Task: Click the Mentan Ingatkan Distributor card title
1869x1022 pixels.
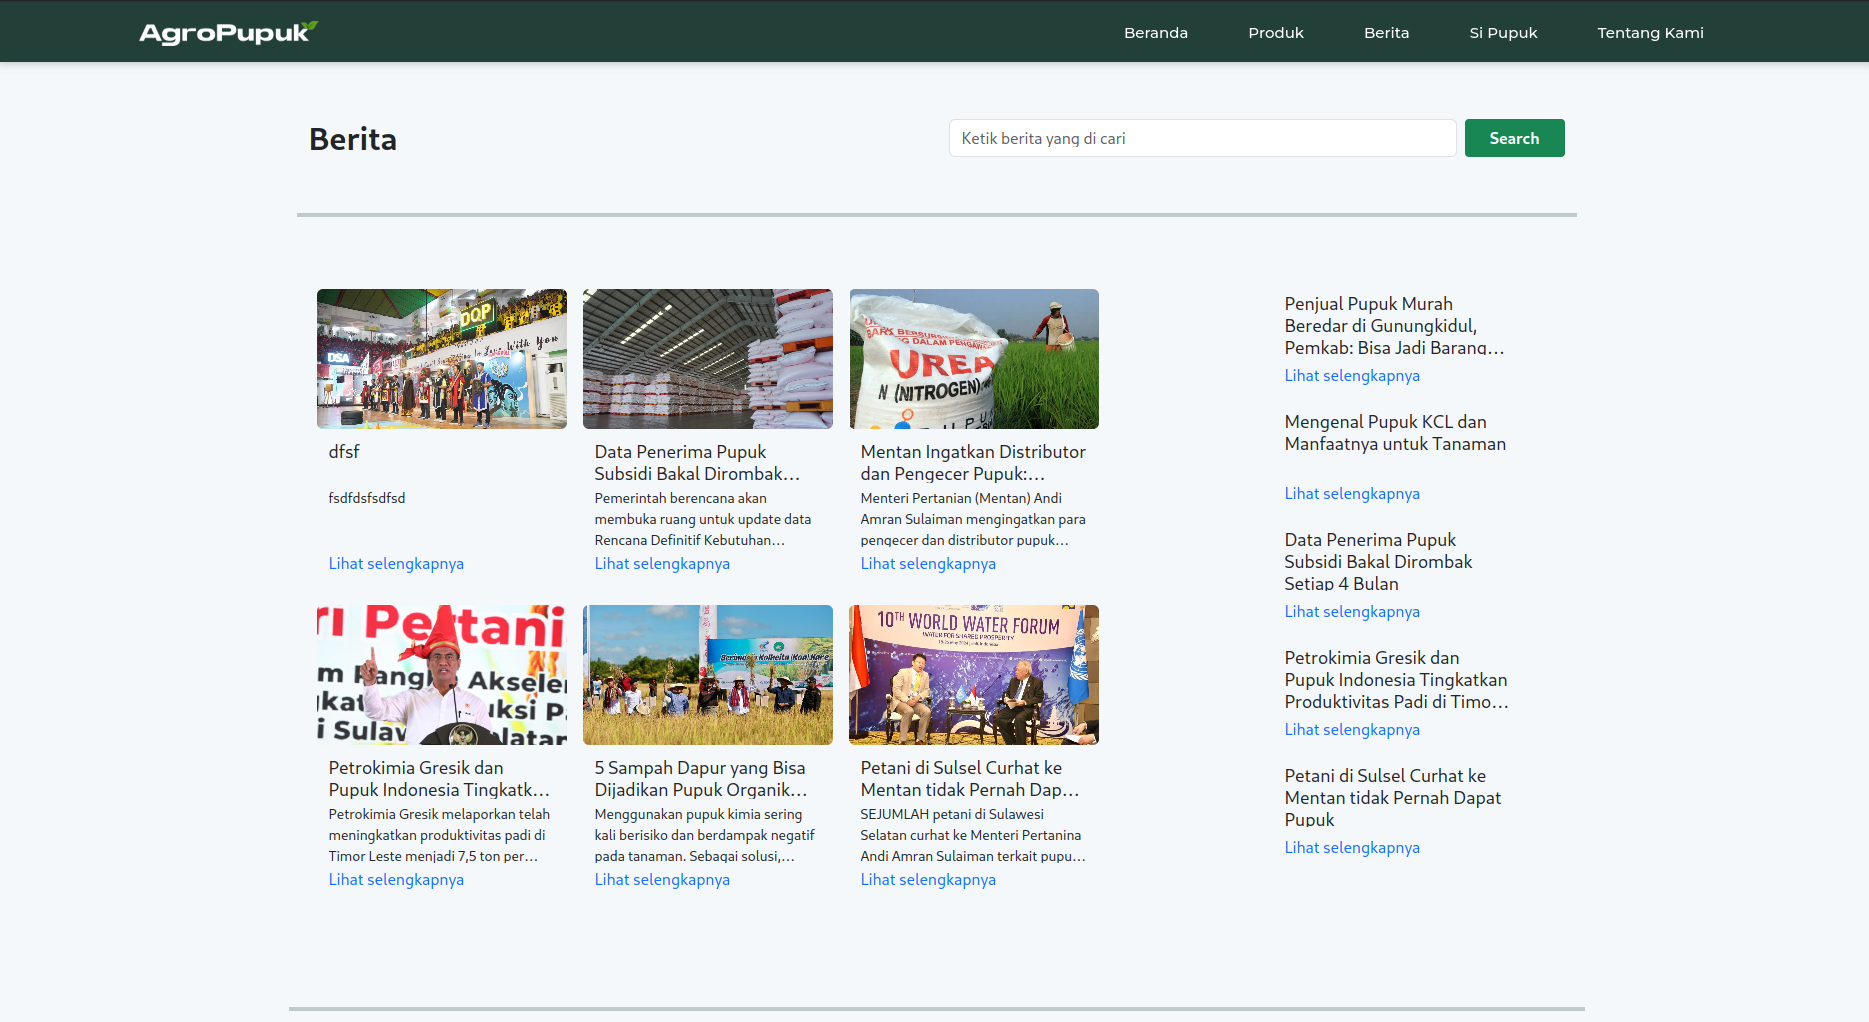Action: (973, 463)
